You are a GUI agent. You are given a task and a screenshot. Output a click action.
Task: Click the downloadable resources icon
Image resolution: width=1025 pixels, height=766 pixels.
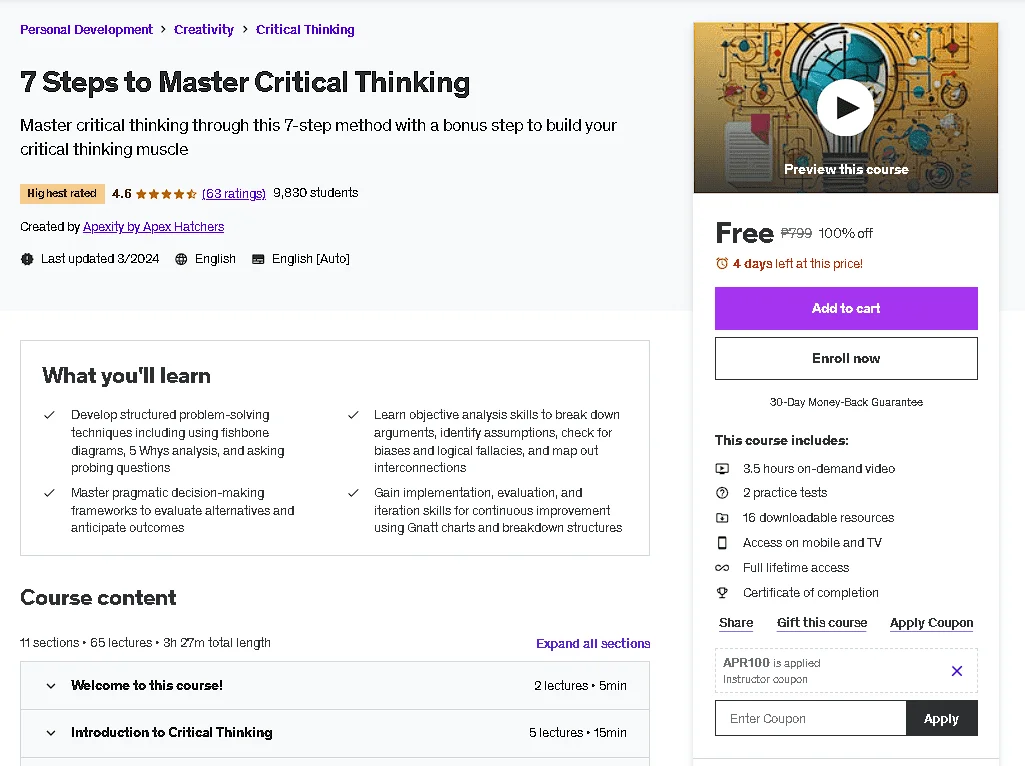coord(722,518)
